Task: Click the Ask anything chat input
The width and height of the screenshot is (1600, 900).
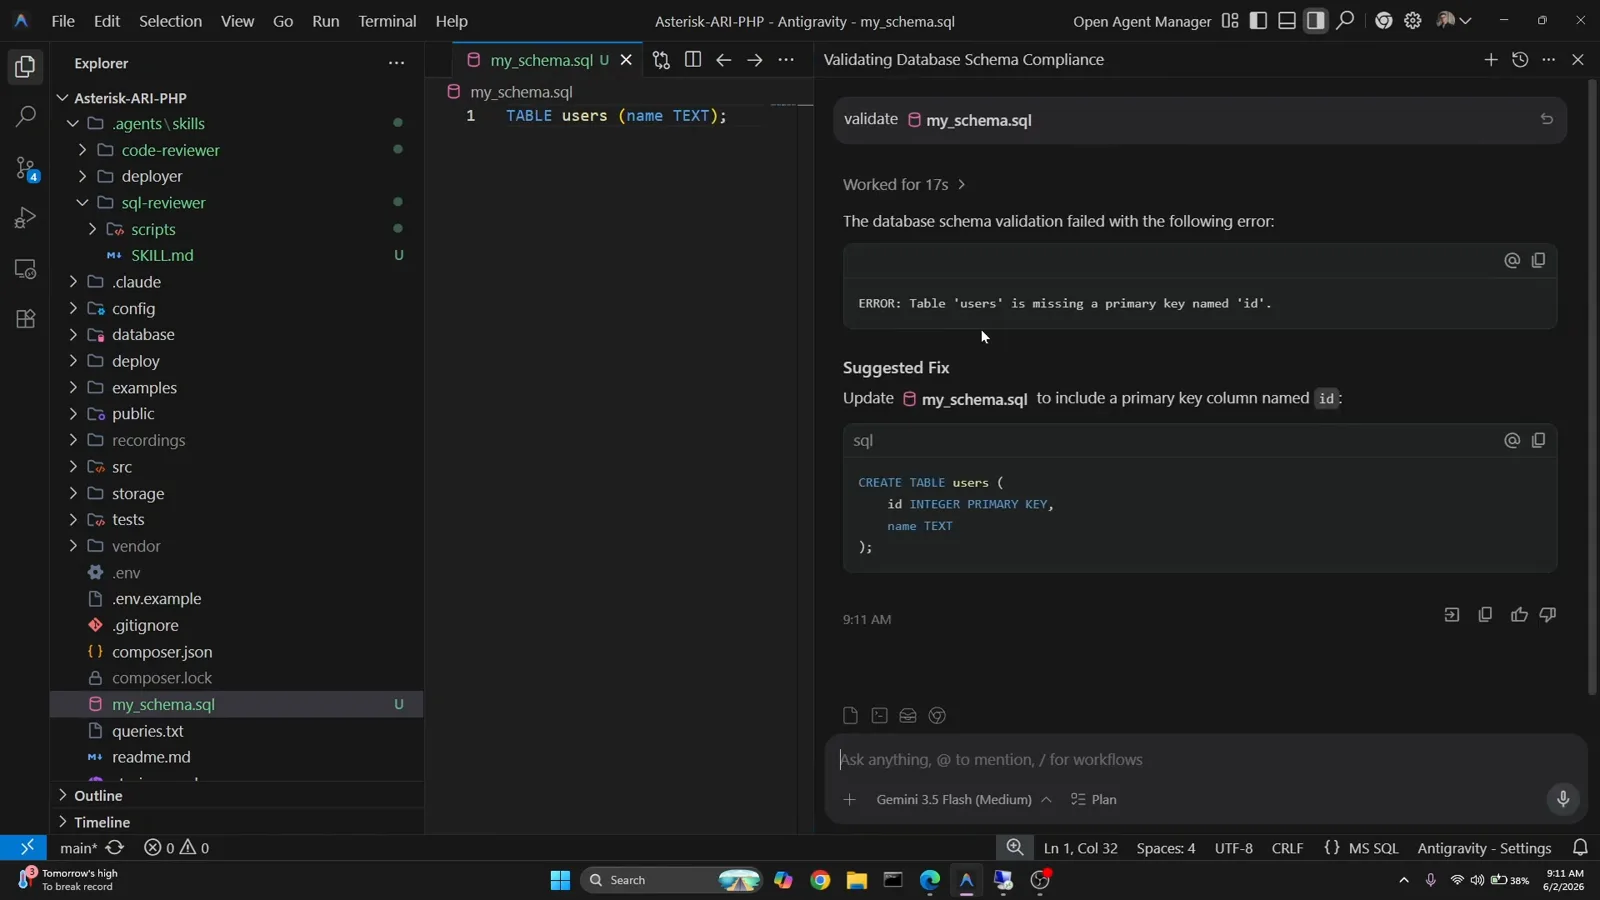Action: pos(1206,760)
